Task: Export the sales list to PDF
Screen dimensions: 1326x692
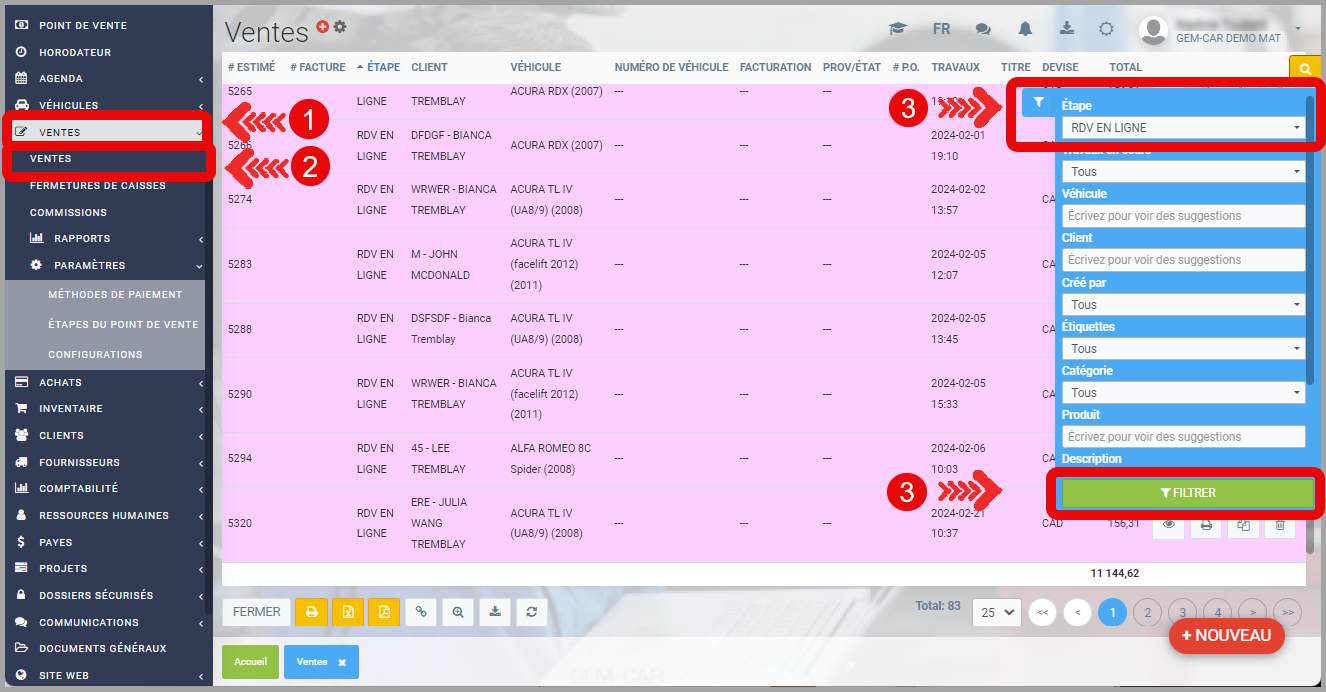Action: pos(384,612)
